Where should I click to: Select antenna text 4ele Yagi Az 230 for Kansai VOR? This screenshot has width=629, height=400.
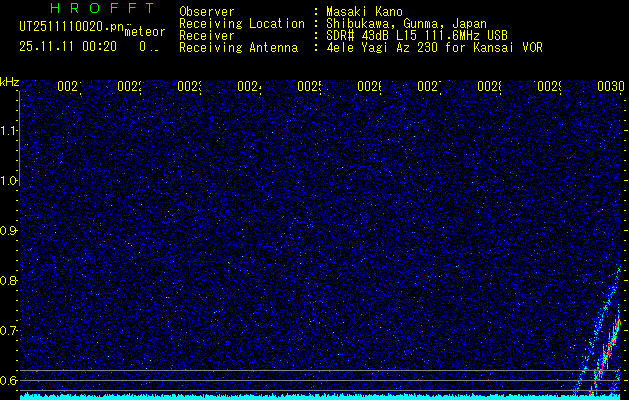point(434,48)
